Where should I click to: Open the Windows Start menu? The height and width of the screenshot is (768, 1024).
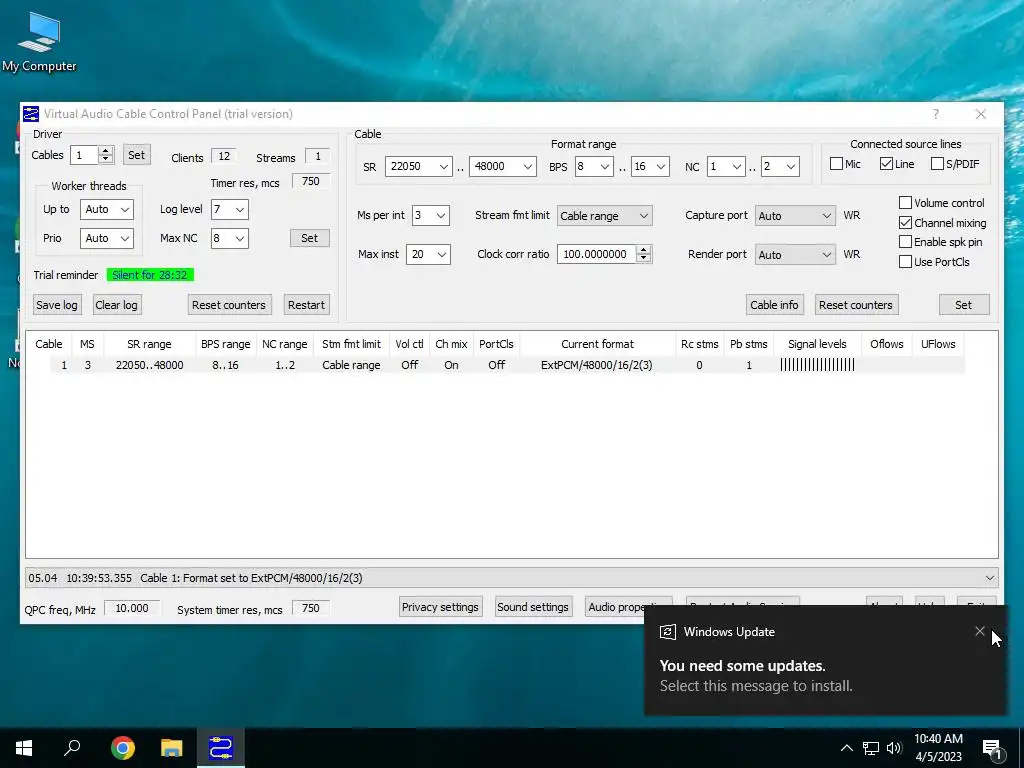point(24,748)
